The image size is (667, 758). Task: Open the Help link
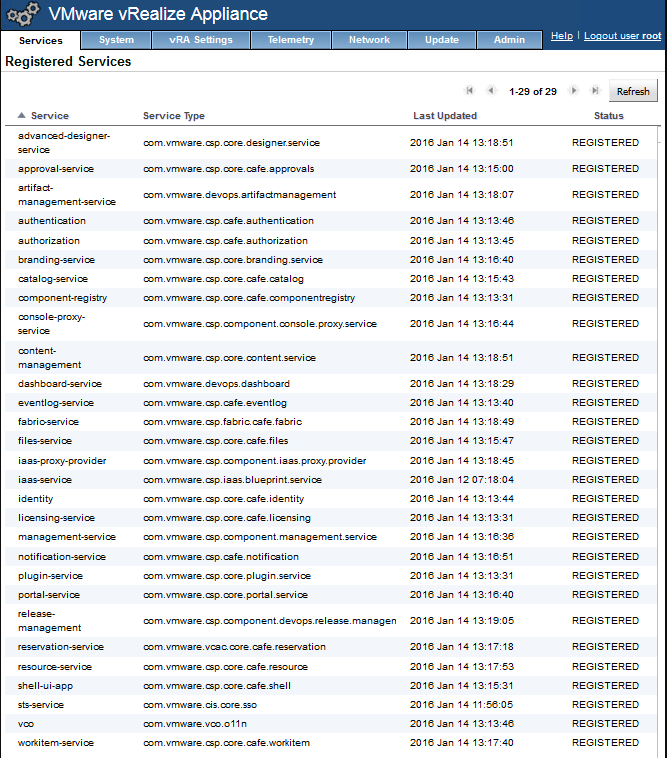point(562,36)
